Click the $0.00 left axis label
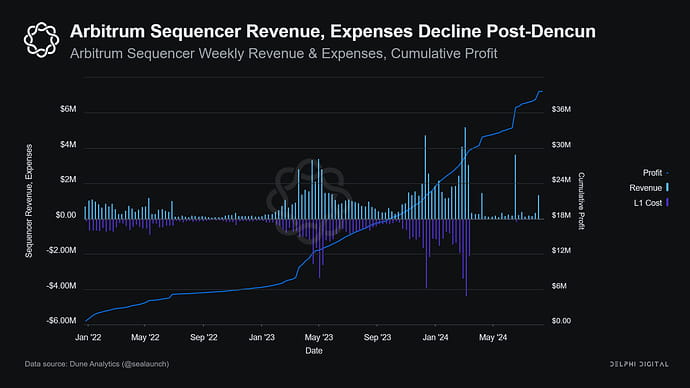Image resolution: width=690 pixels, height=388 pixels. [x=66, y=215]
